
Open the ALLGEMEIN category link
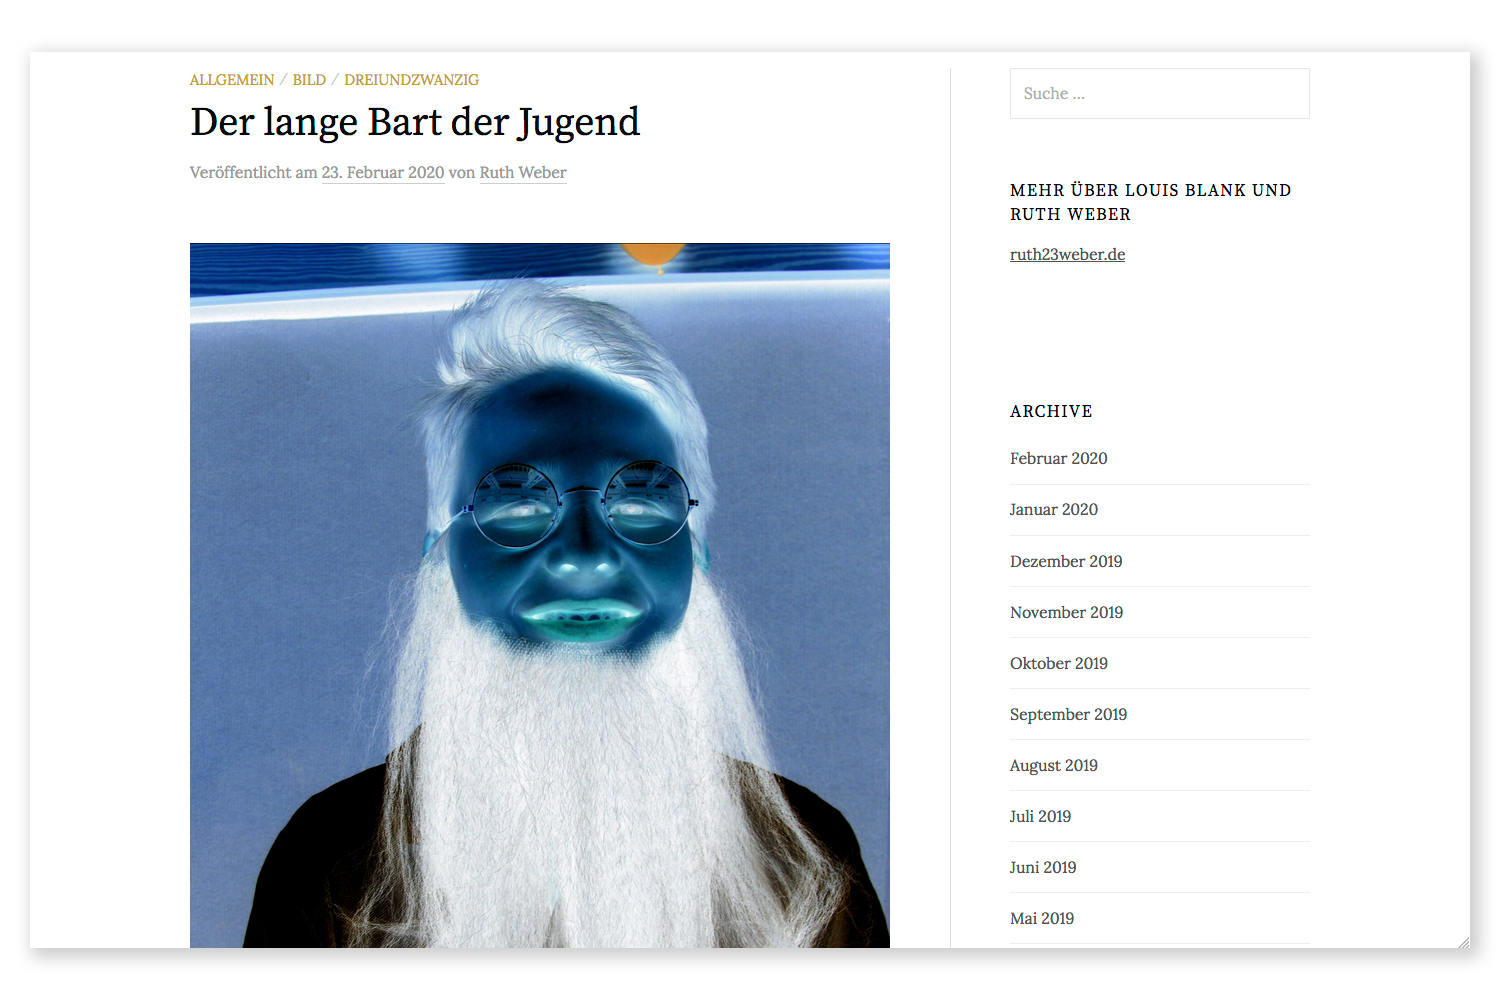click(x=232, y=80)
